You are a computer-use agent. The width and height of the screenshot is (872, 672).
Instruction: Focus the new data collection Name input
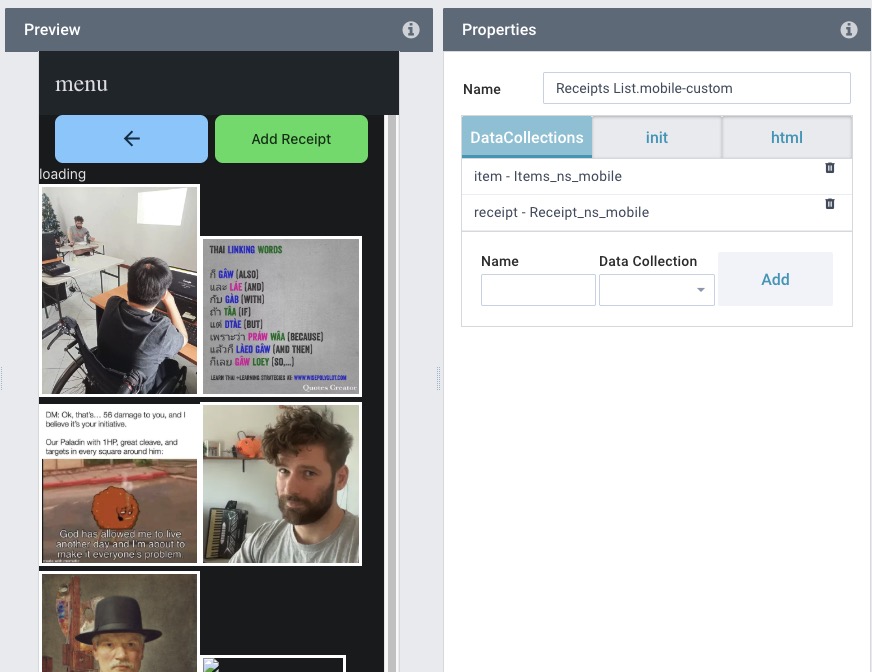[x=538, y=290]
